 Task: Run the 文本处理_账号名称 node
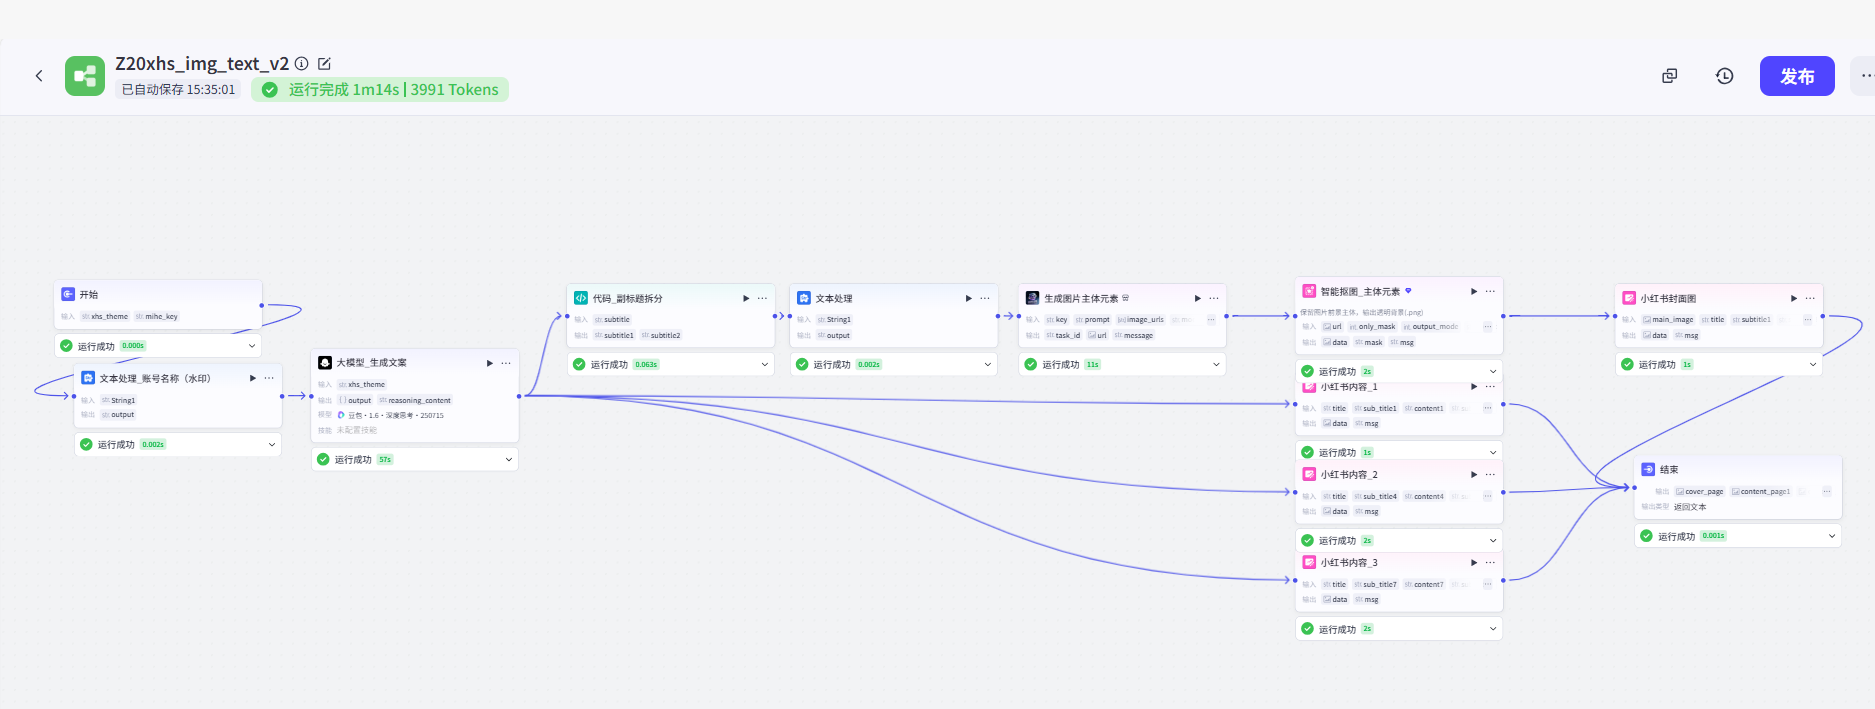click(x=253, y=378)
